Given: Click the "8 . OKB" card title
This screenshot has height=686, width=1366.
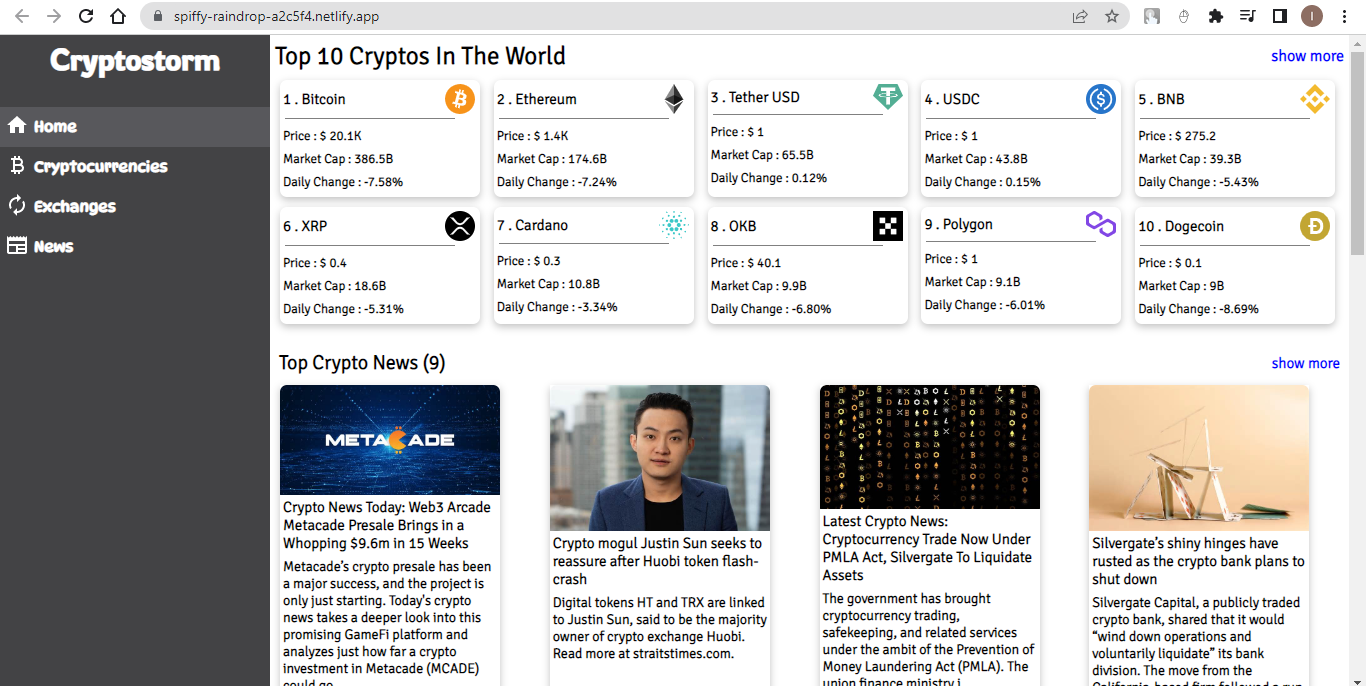Looking at the screenshot, I should click(734, 226).
